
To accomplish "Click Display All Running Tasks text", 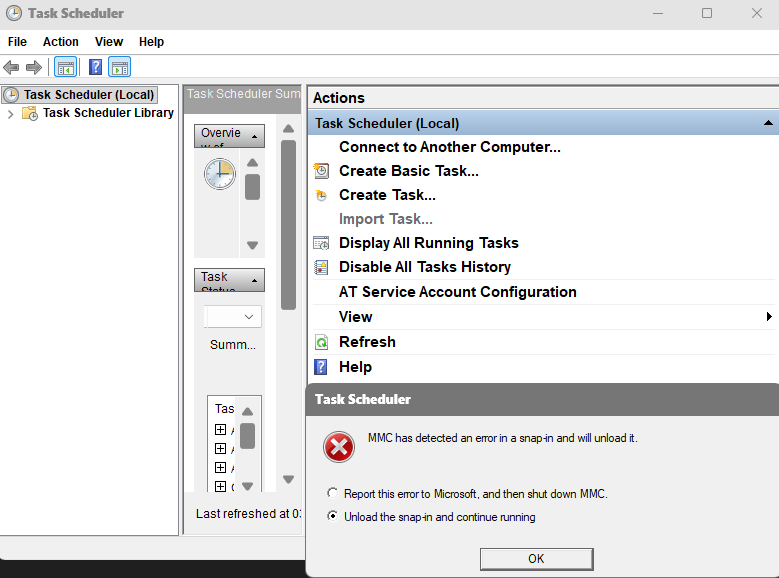I will point(429,243).
